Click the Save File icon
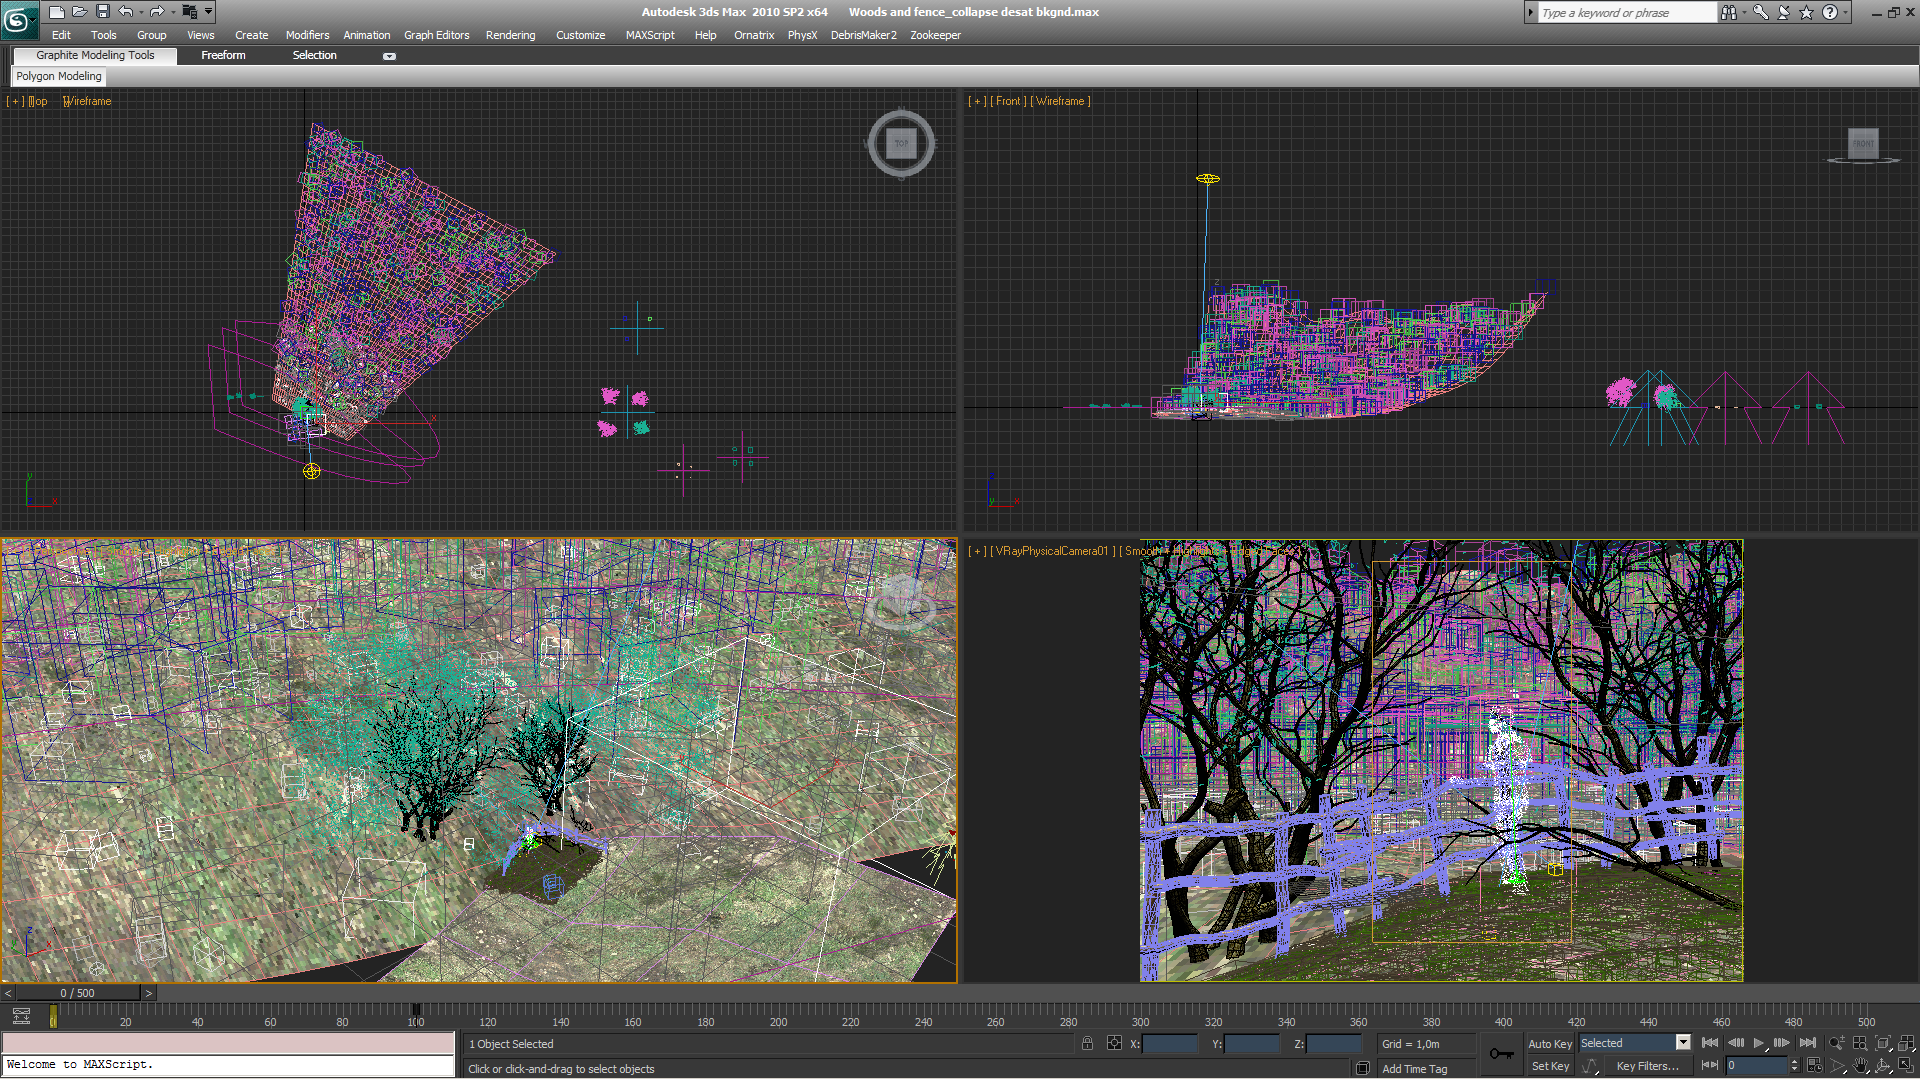 [102, 12]
